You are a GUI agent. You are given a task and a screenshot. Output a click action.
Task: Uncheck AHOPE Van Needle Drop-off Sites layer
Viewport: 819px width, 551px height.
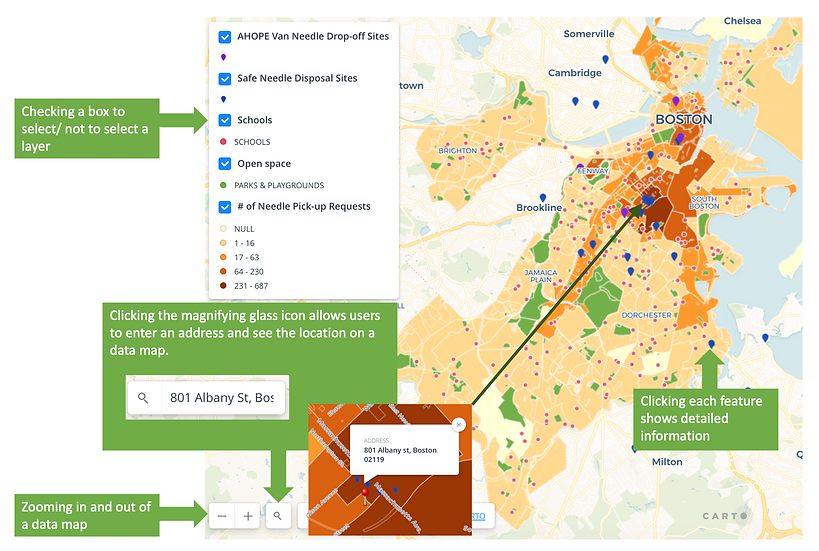[225, 37]
